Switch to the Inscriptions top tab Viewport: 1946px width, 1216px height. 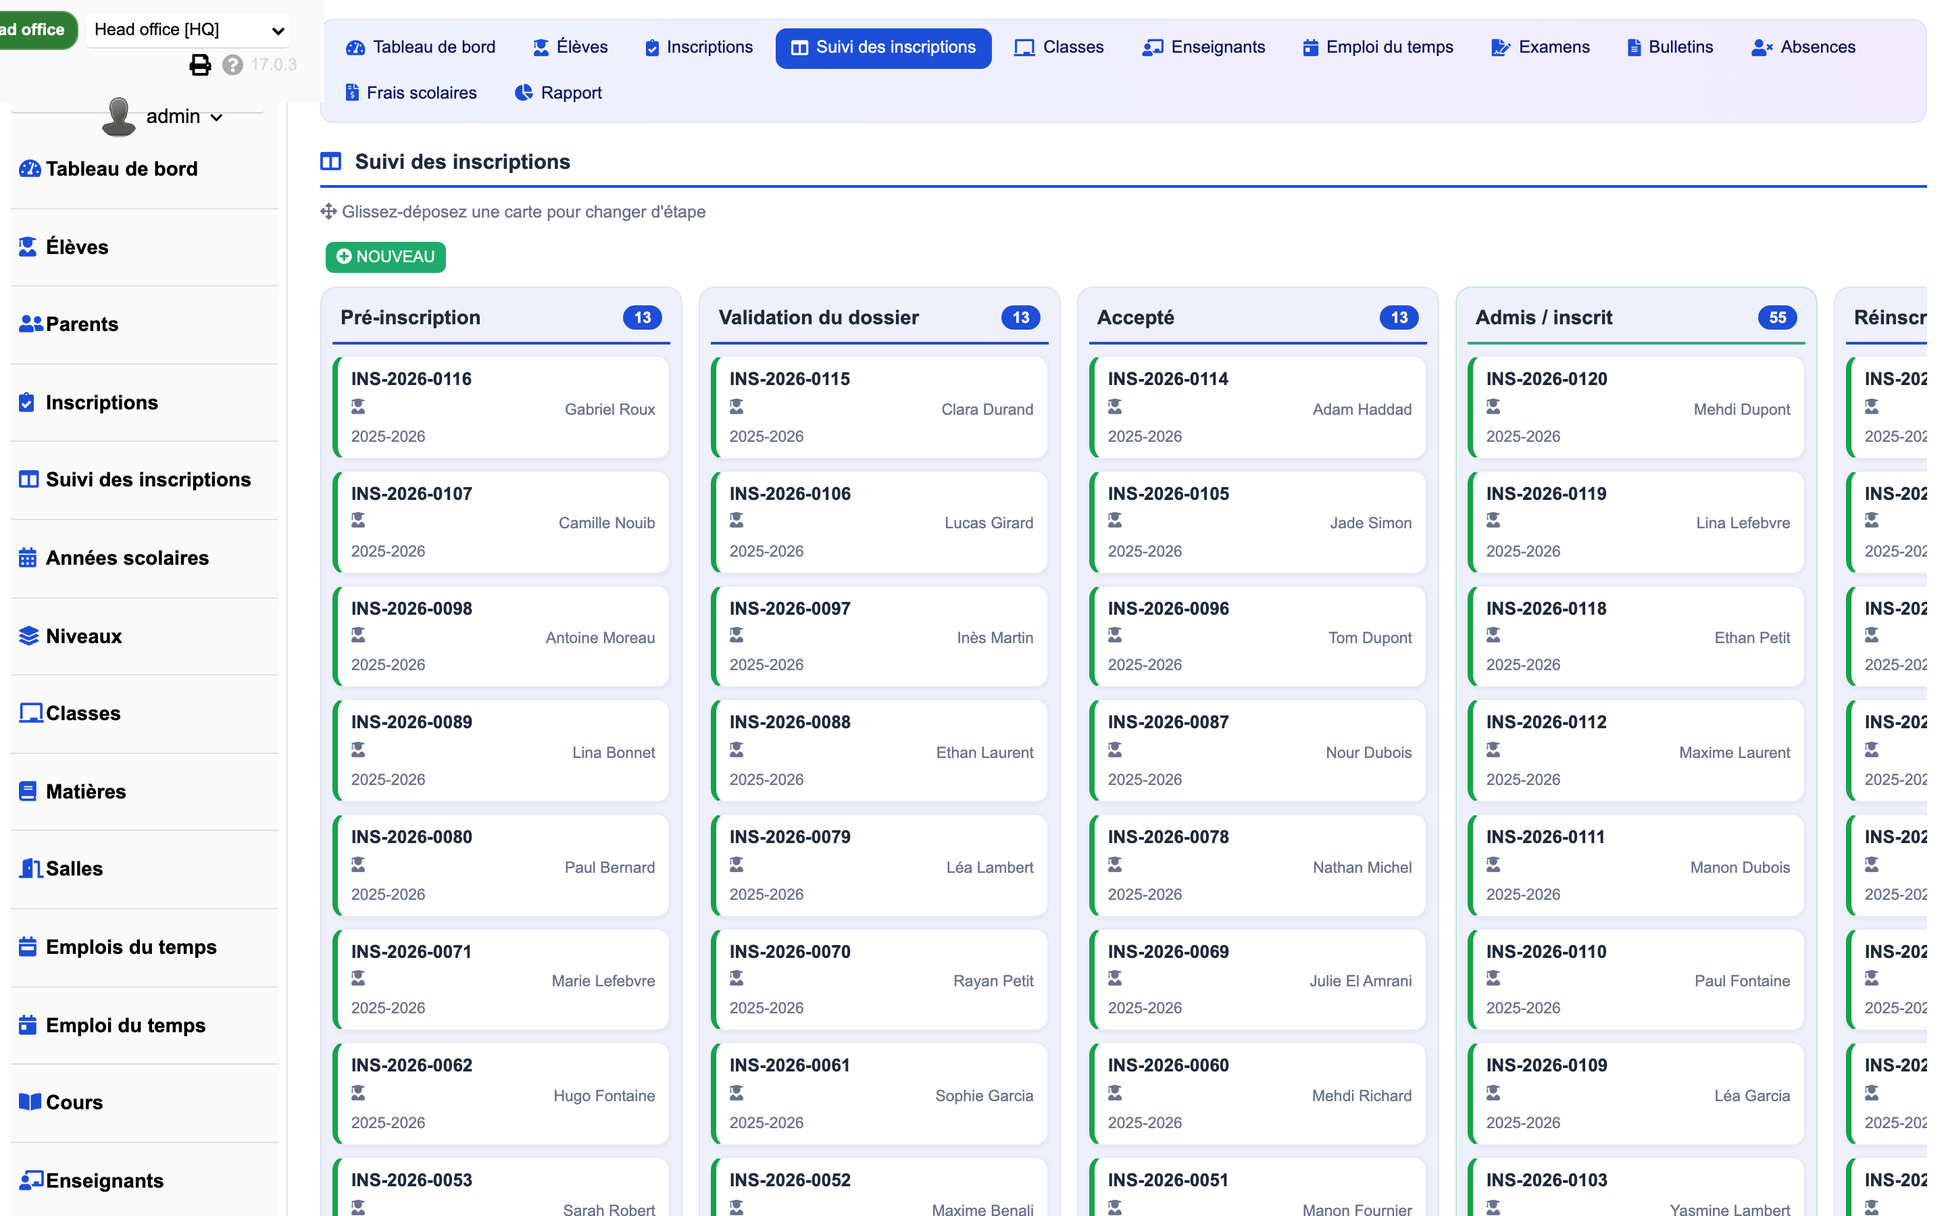tap(699, 47)
